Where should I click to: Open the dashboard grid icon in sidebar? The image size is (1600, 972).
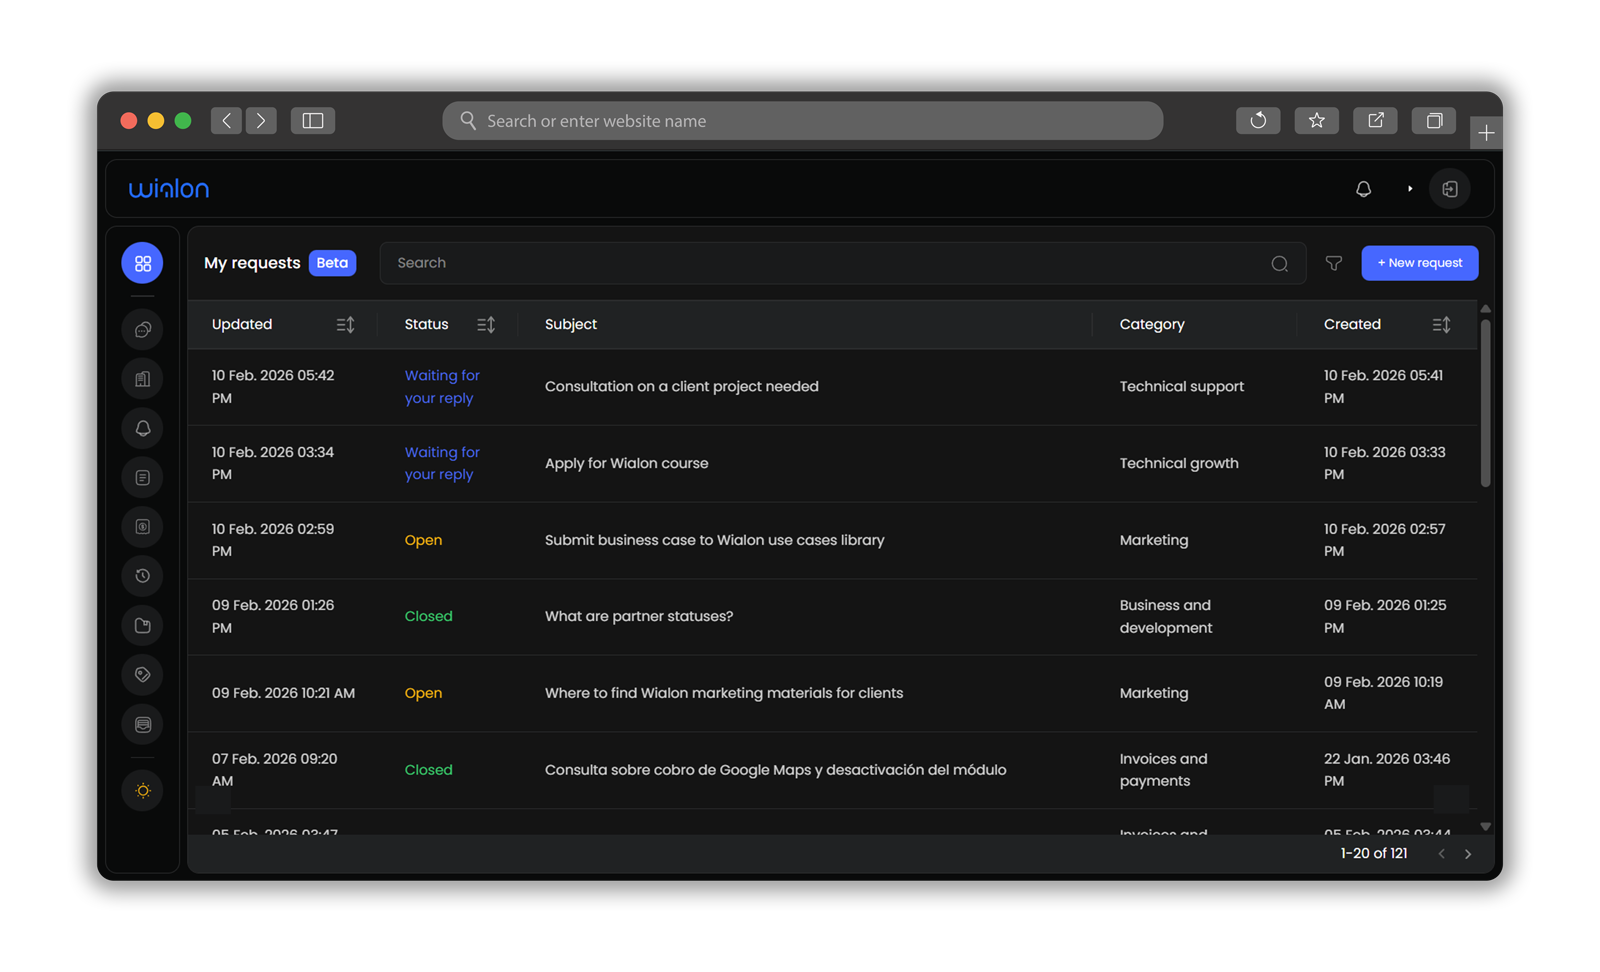tap(143, 263)
